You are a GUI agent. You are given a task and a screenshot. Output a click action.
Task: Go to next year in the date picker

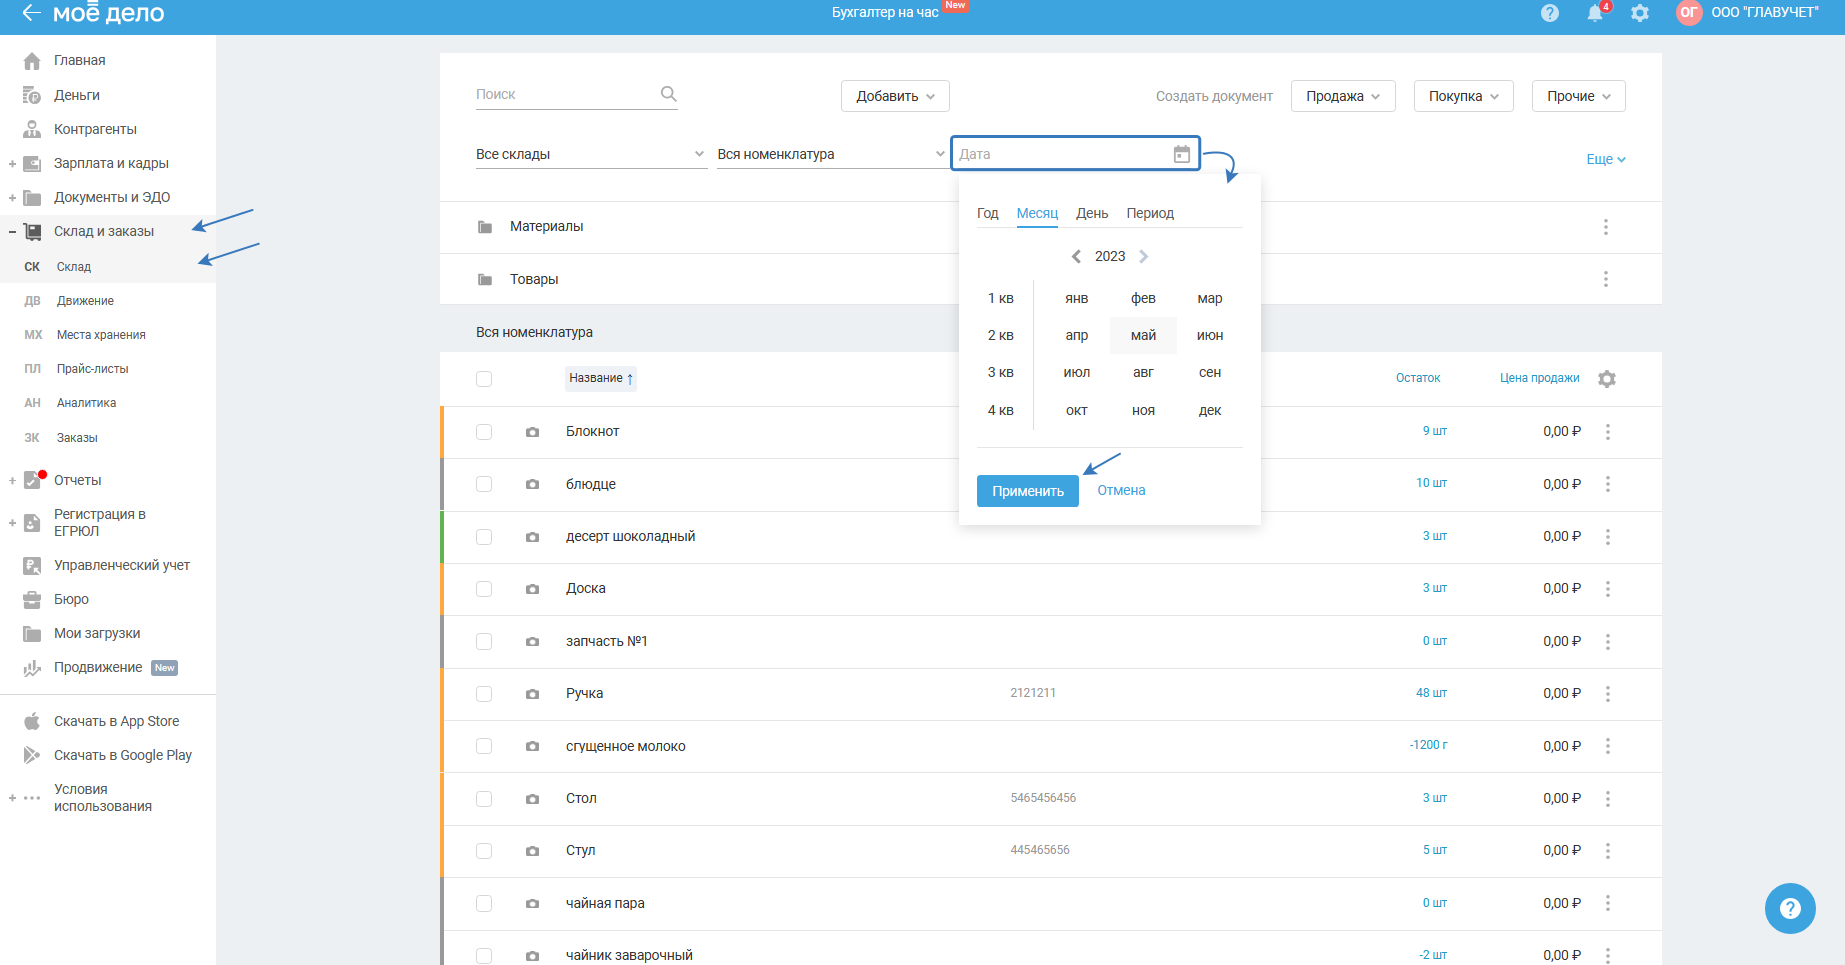1144,256
